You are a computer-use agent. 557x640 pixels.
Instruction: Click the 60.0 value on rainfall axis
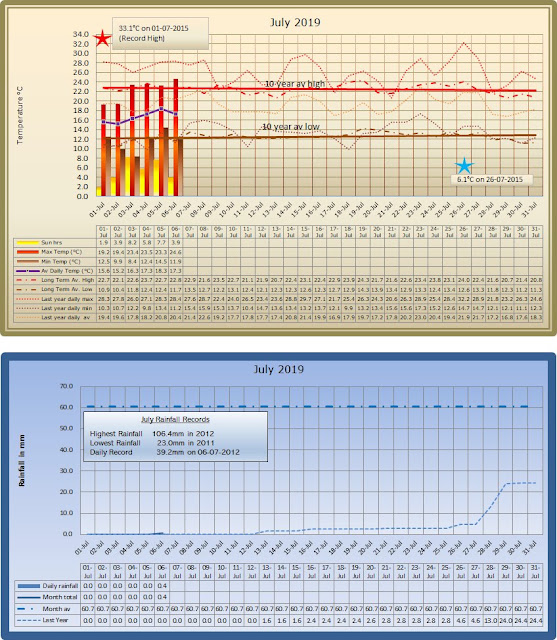click(x=67, y=407)
